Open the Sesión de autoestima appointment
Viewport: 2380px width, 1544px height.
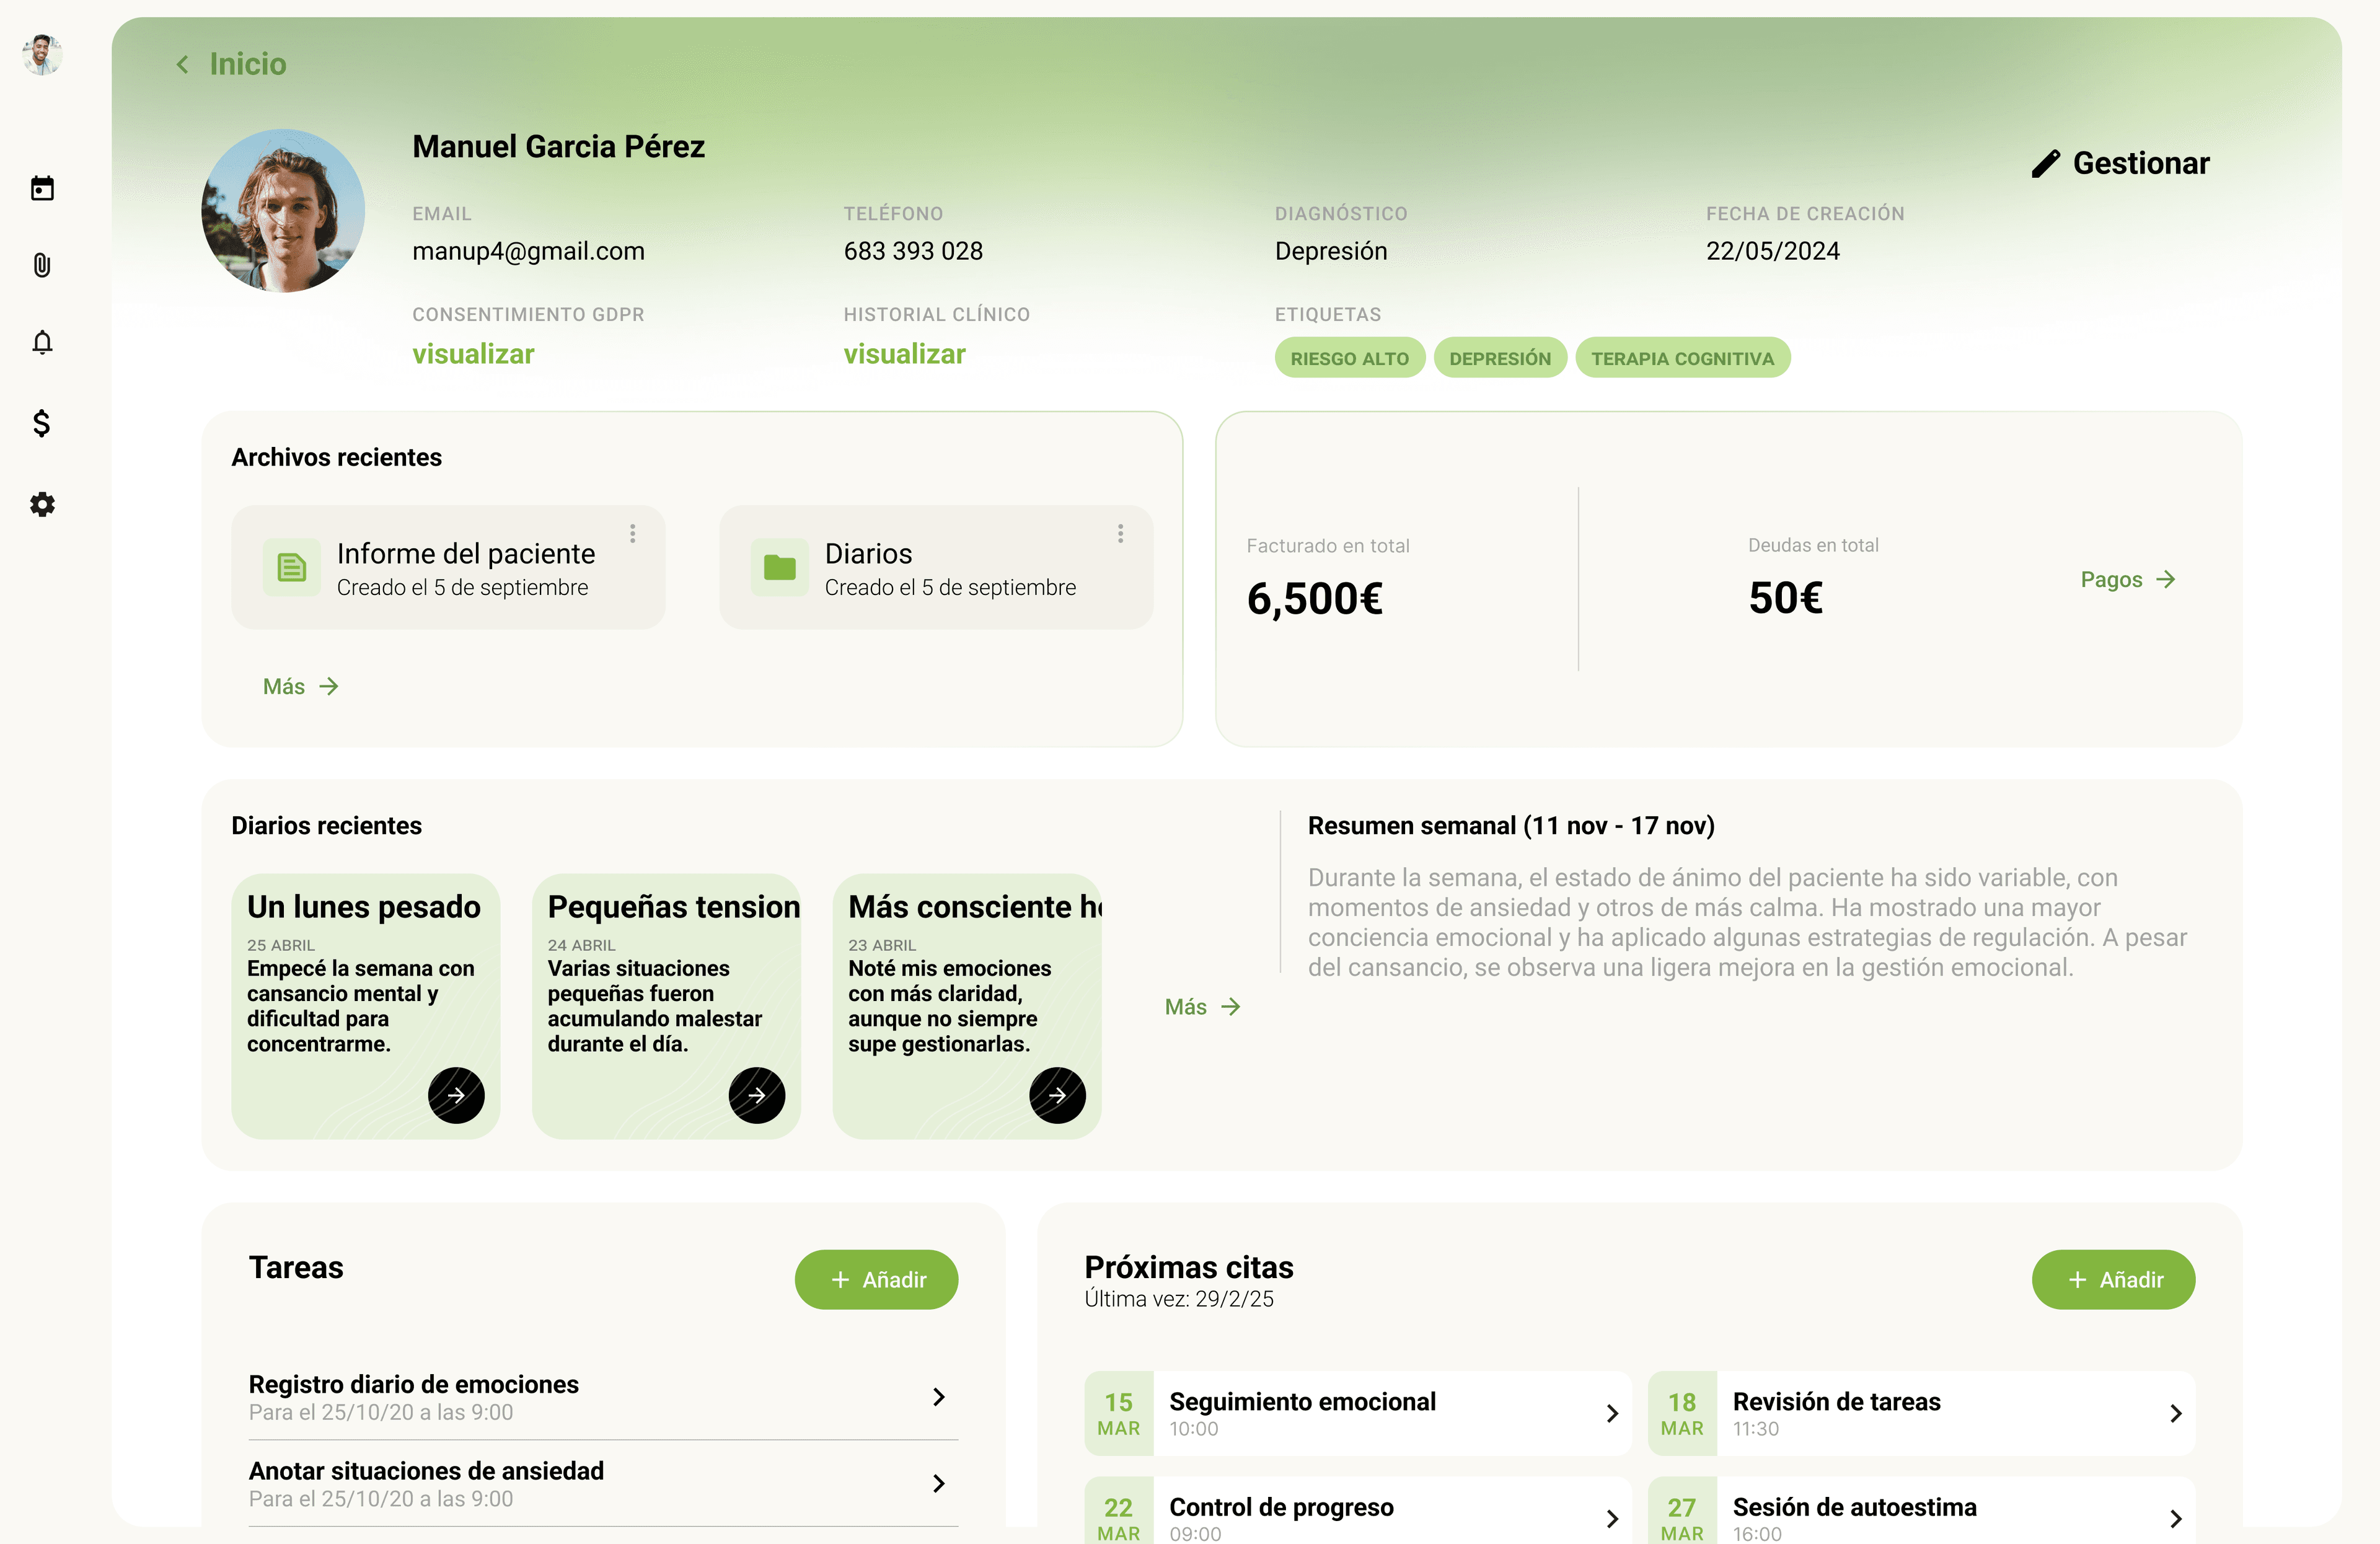click(x=1922, y=1511)
